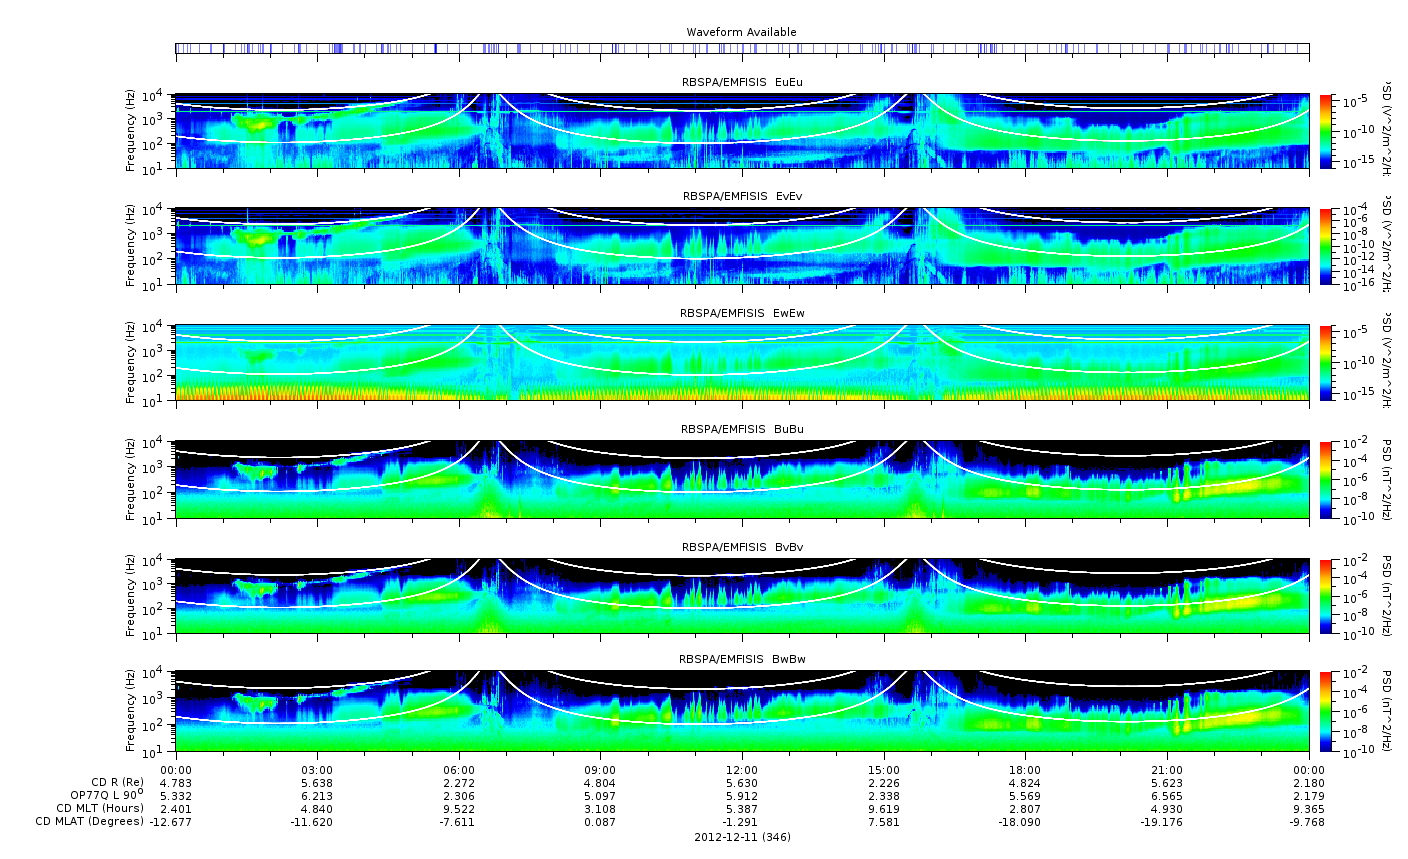Click the date label 2012-12-11 (346)

point(742,836)
